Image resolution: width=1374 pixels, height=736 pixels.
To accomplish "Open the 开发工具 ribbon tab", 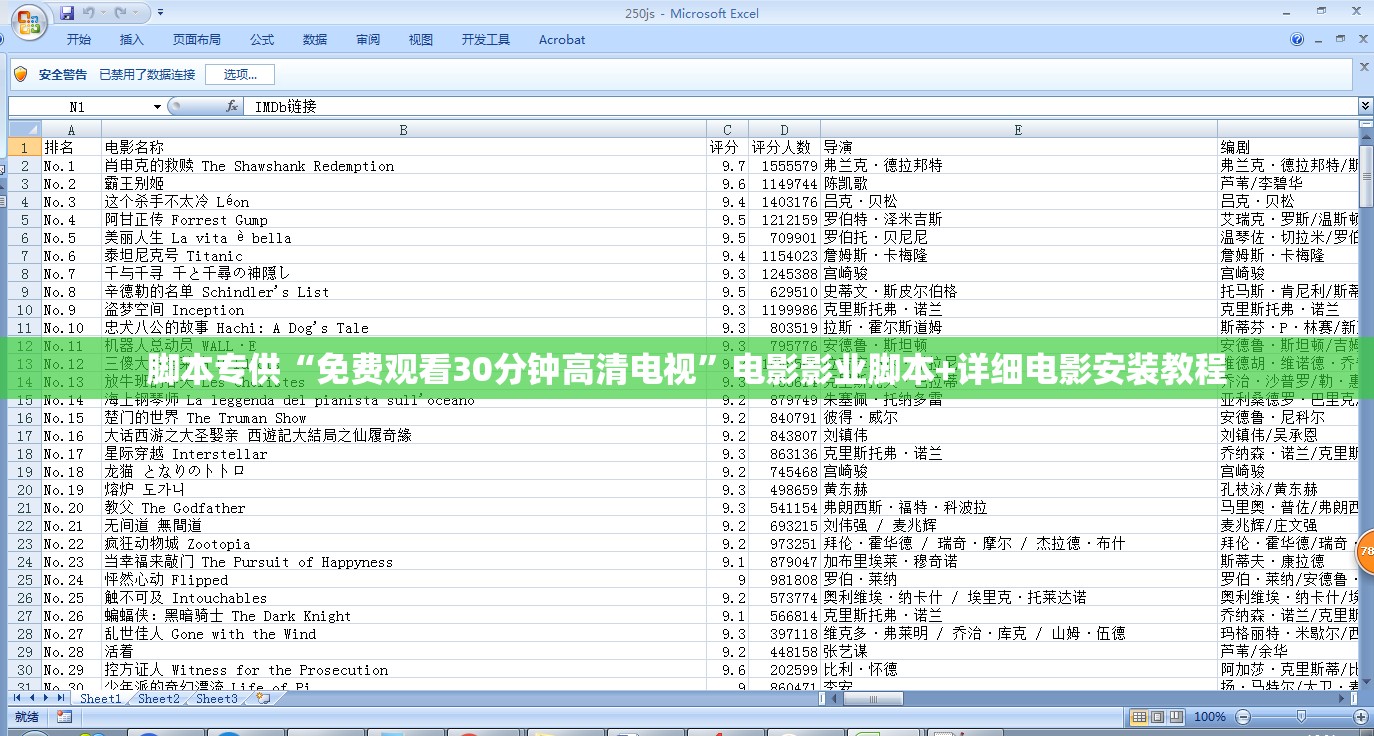I will [x=486, y=40].
